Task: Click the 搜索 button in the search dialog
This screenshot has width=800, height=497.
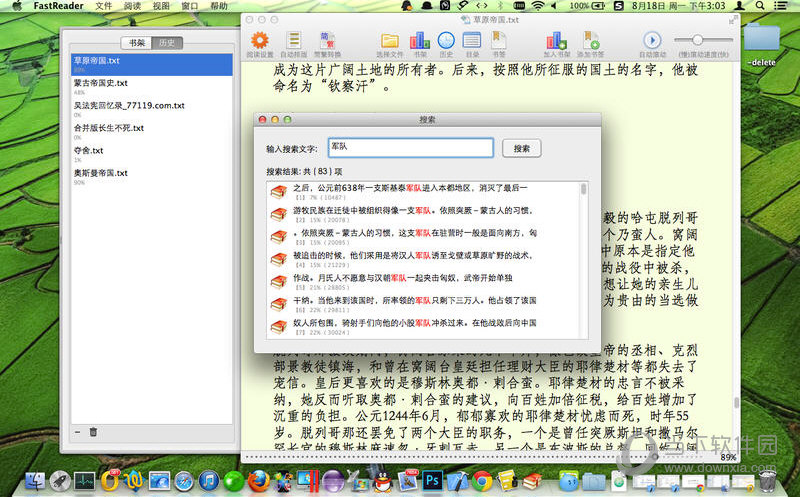Action: tap(521, 148)
